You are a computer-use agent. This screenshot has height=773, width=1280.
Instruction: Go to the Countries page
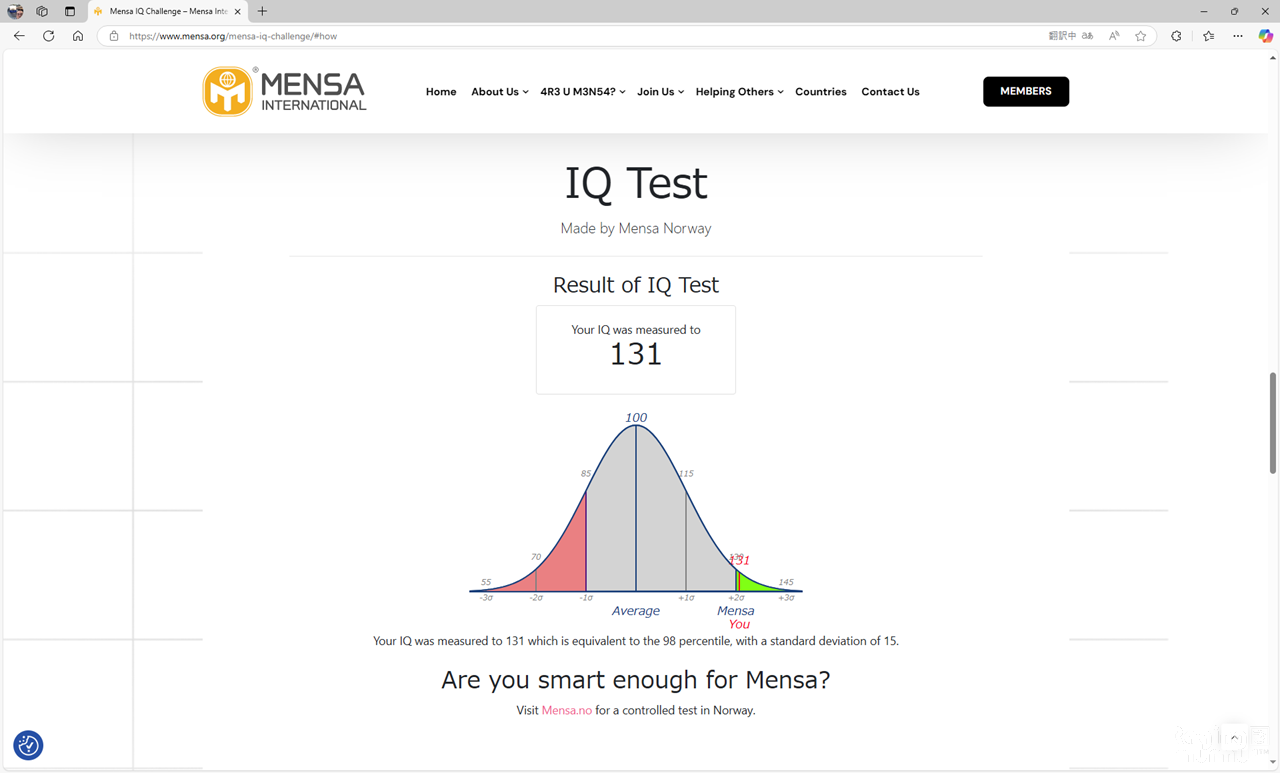tap(821, 92)
